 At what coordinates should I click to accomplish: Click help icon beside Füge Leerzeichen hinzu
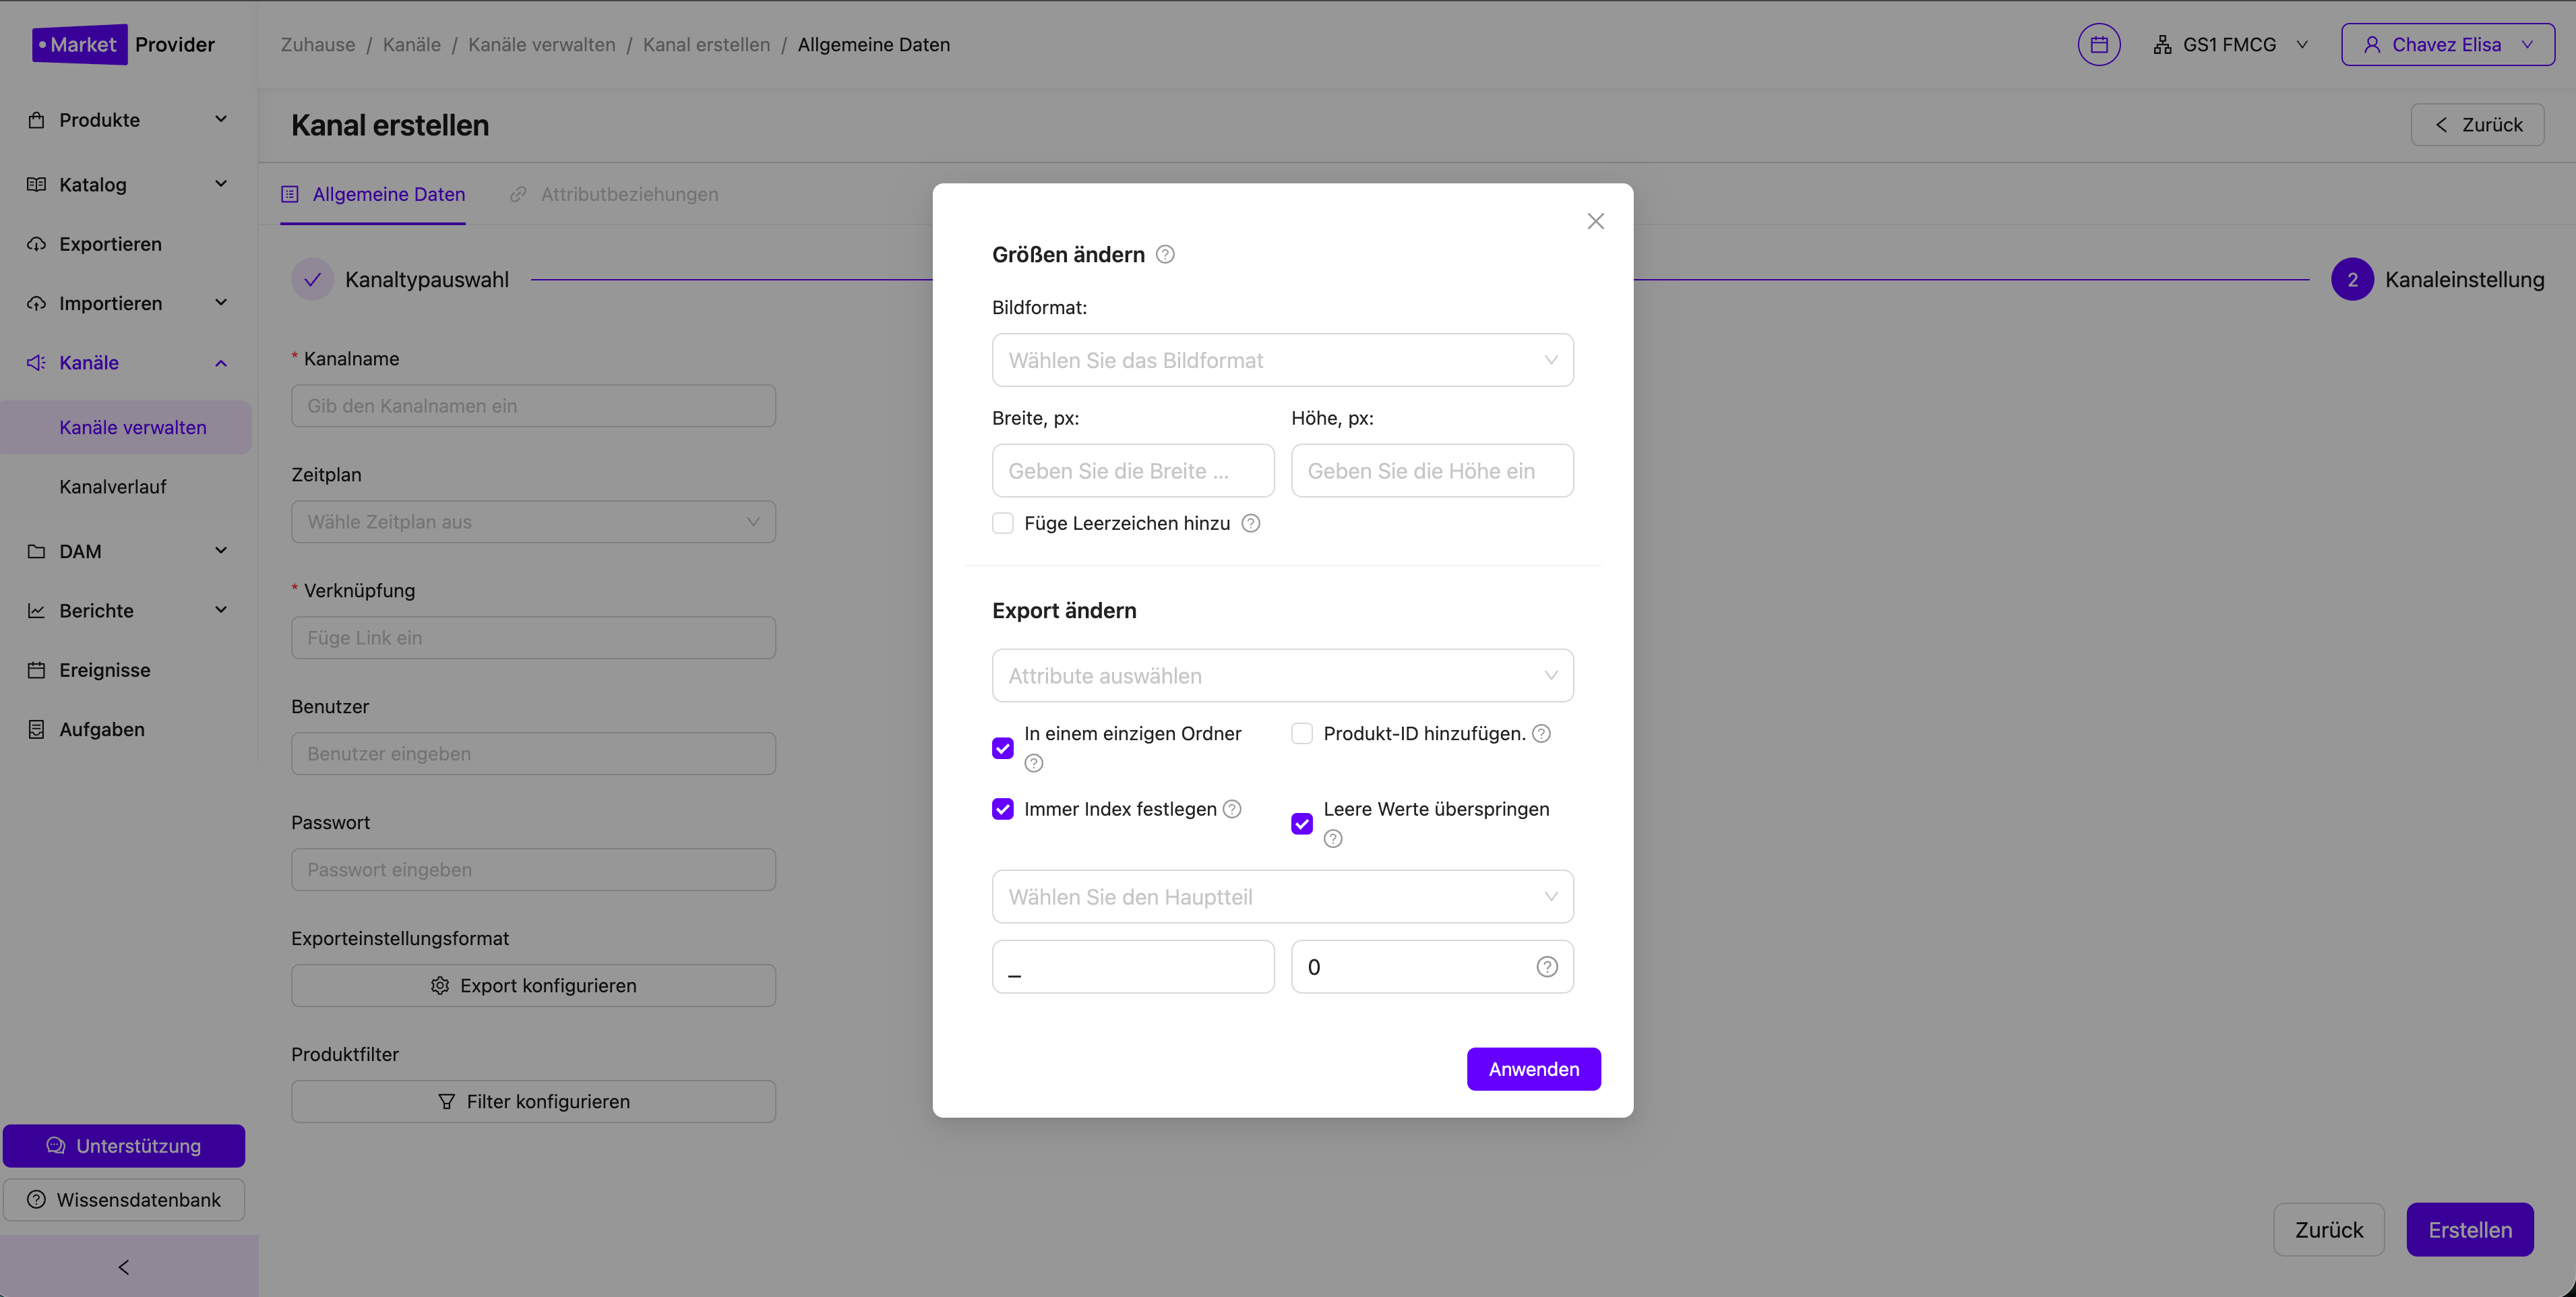(x=1250, y=523)
